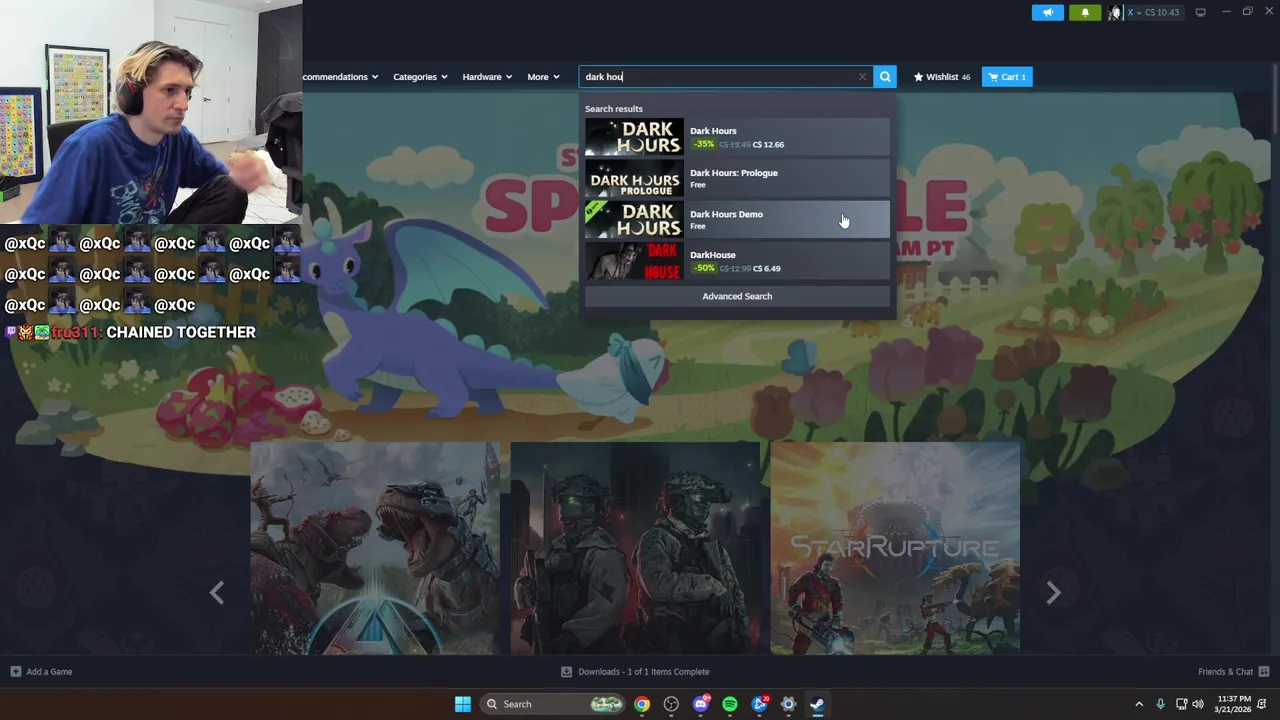Show hidden tray icons chevron
This screenshot has width=1280, height=720.
coord(1138,704)
